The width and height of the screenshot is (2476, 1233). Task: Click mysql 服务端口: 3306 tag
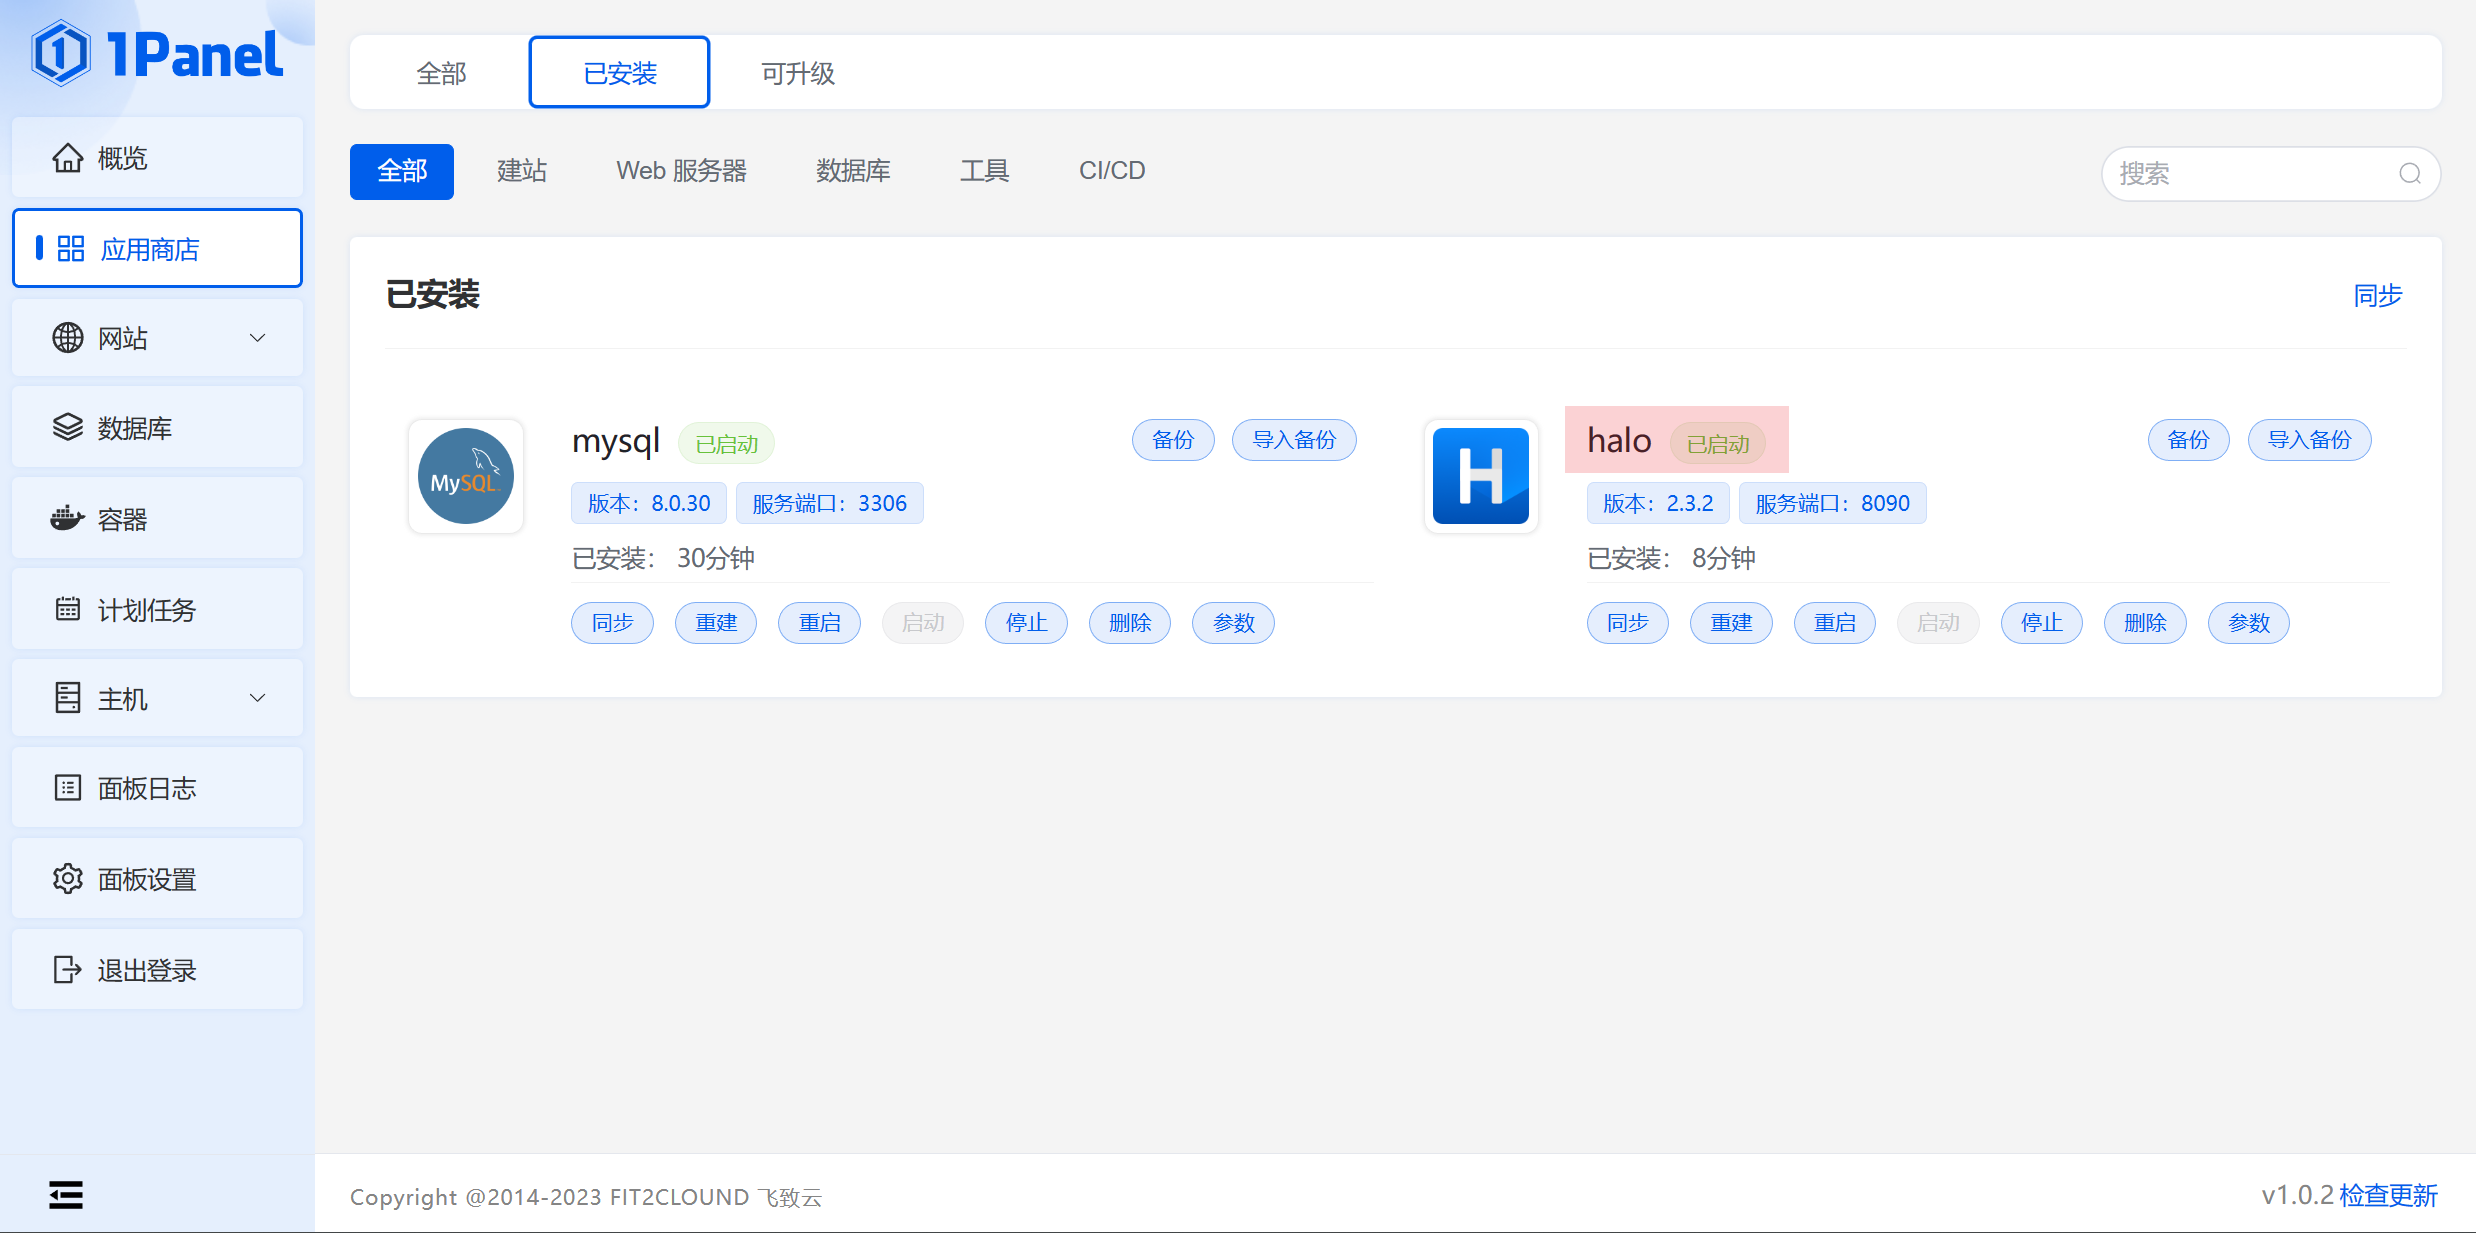(830, 503)
